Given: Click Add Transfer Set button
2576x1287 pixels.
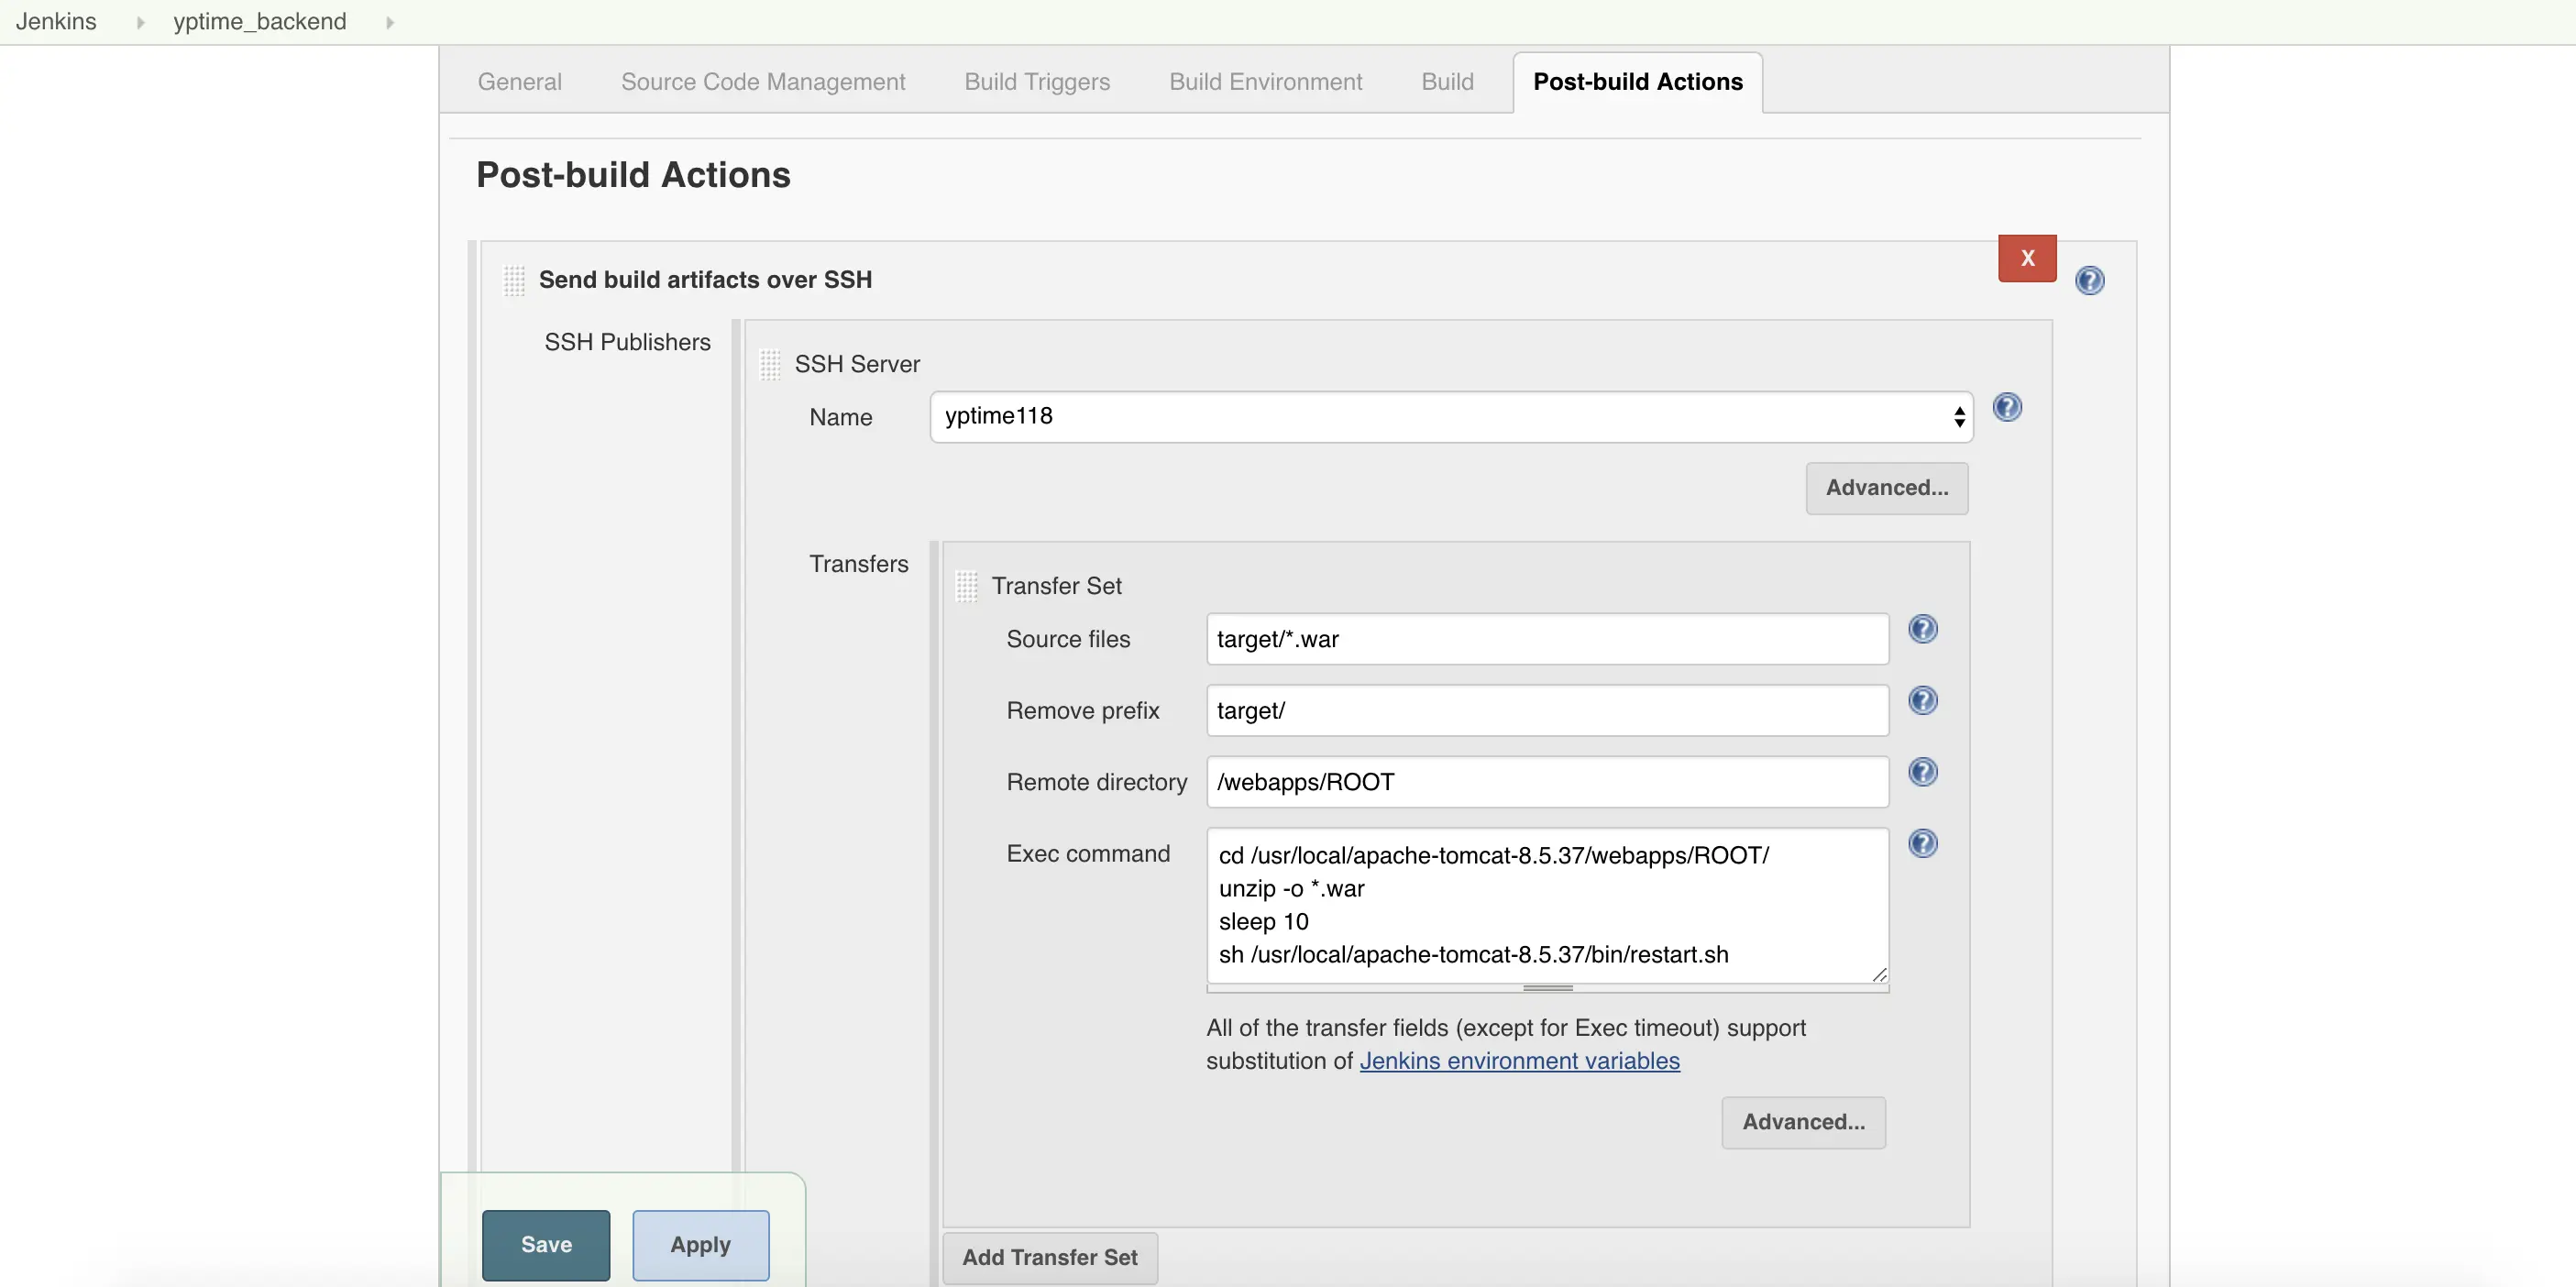Looking at the screenshot, I should tap(1049, 1257).
